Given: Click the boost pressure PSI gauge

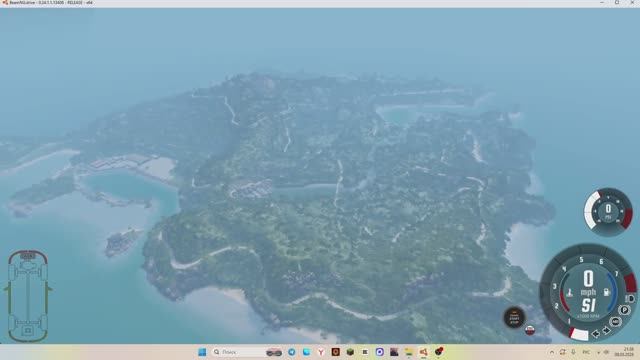Looking at the screenshot, I should pos(608,211).
